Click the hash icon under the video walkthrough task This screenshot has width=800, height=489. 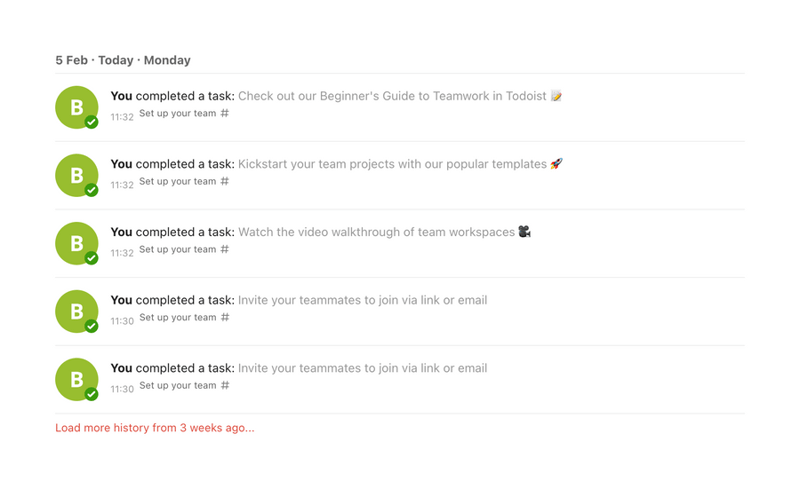point(225,249)
